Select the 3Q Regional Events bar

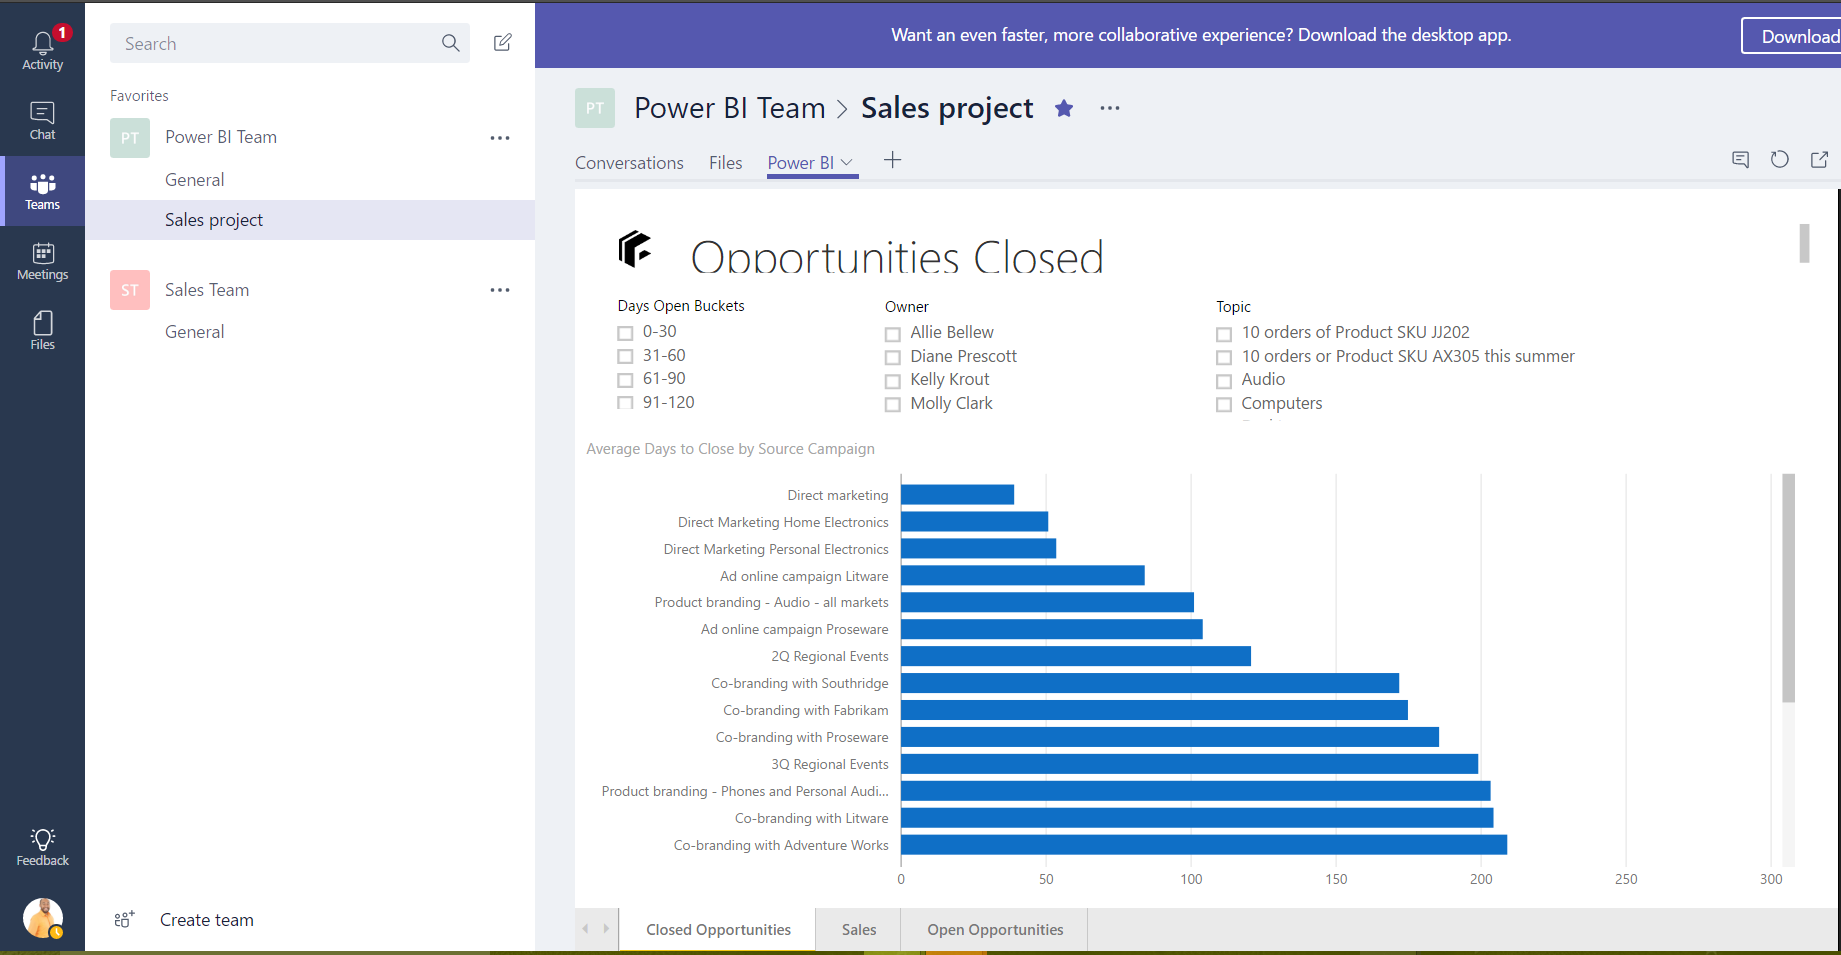pos(1189,764)
